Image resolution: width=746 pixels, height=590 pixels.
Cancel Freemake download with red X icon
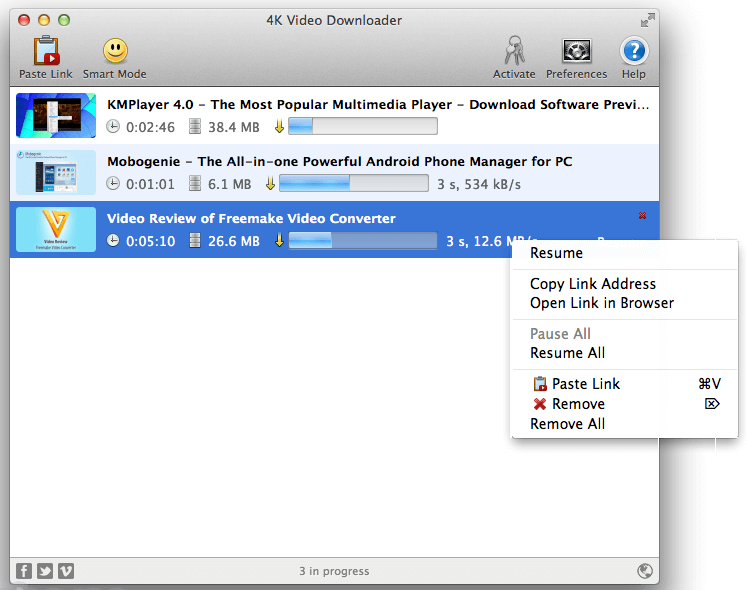coord(642,216)
